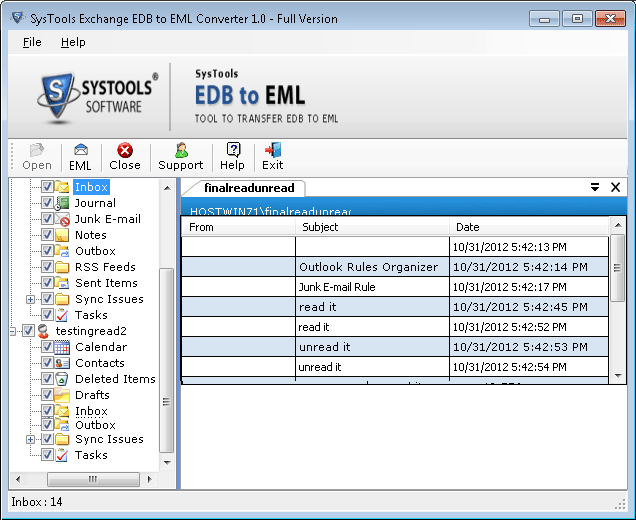Open the Help menu
The height and width of the screenshot is (520, 636).
73,42
